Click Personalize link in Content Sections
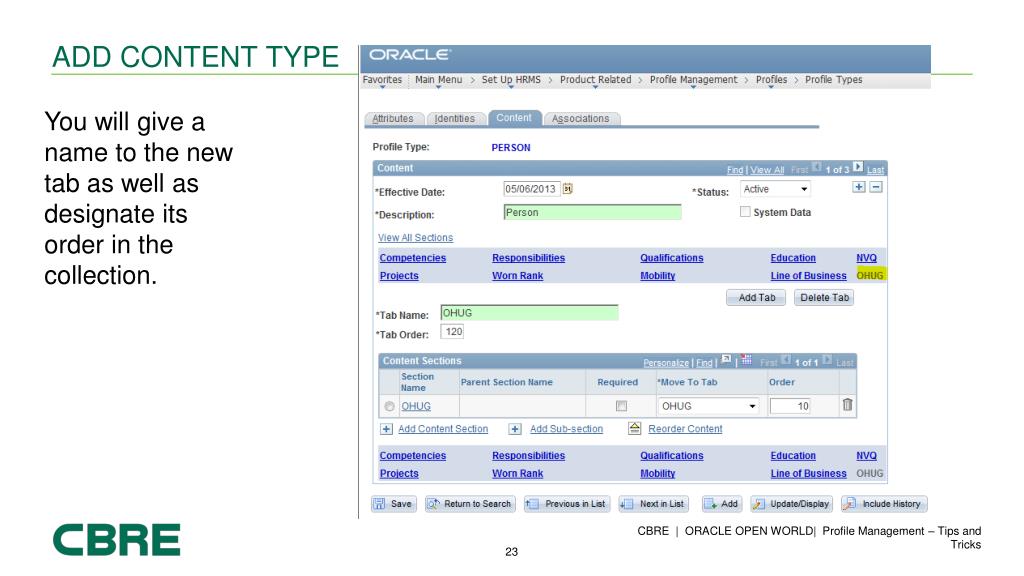Viewport: 1024px width, 576px height. [665, 362]
